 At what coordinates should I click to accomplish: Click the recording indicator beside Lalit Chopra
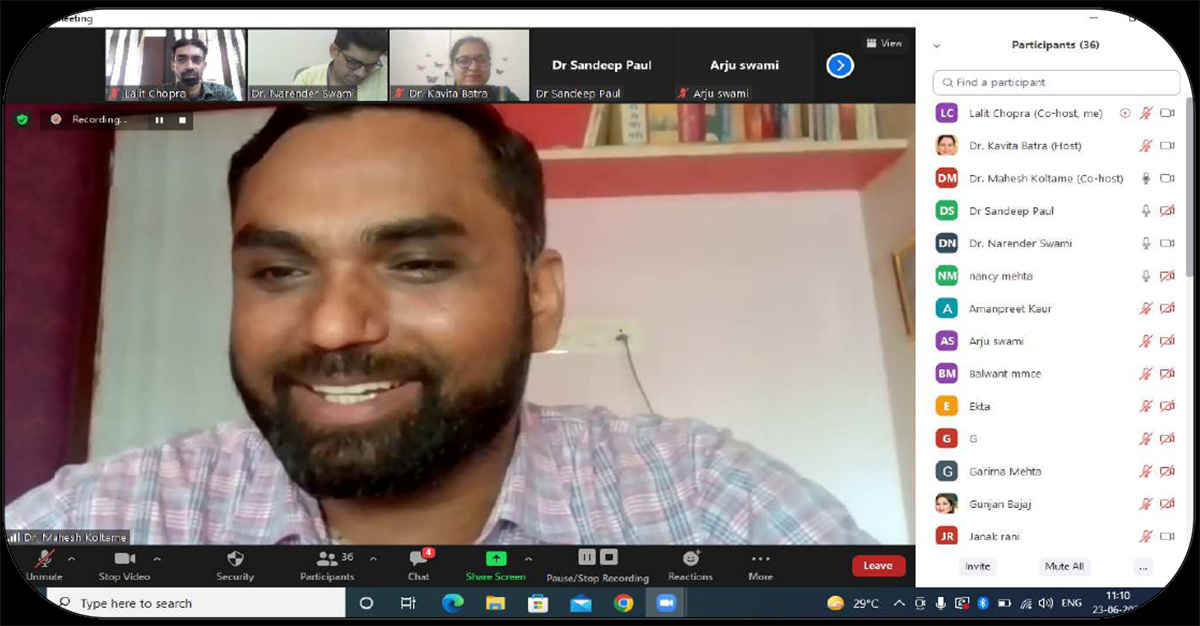[1125, 114]
